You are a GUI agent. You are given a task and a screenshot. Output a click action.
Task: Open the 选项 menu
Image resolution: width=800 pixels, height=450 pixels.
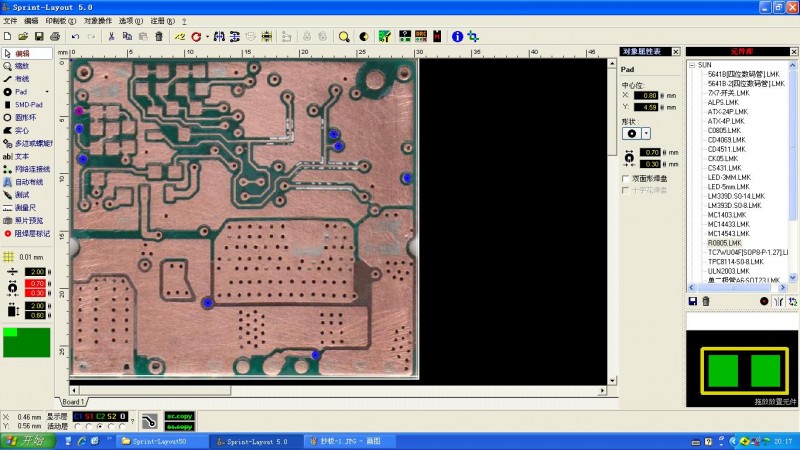pyautogui.click(x=129, y=20)
